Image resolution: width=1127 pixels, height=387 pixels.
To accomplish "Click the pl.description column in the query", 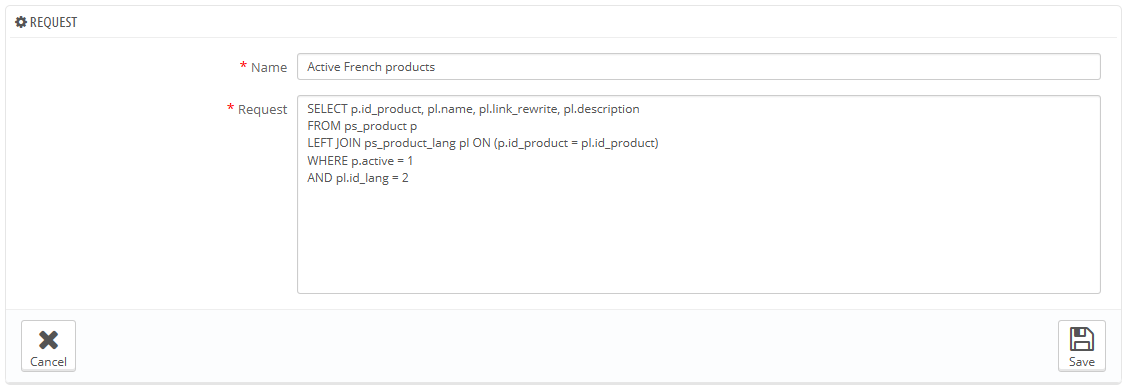I will (602, 109).
